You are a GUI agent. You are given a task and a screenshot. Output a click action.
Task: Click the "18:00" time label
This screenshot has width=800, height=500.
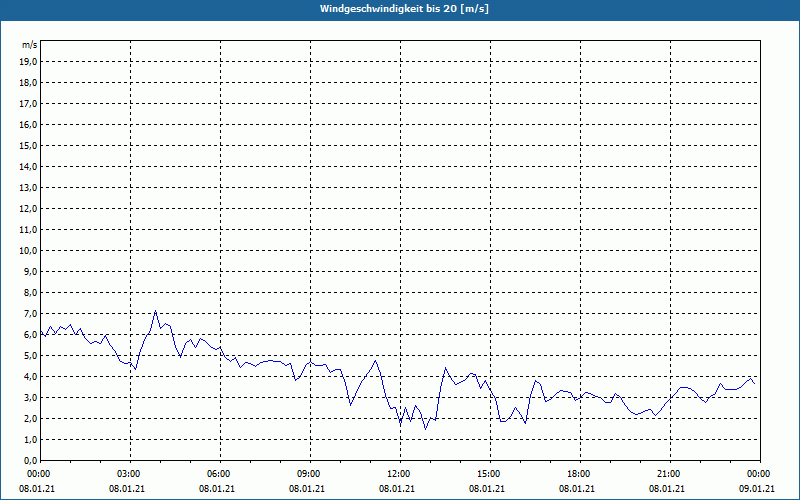[x=580, y=474]
